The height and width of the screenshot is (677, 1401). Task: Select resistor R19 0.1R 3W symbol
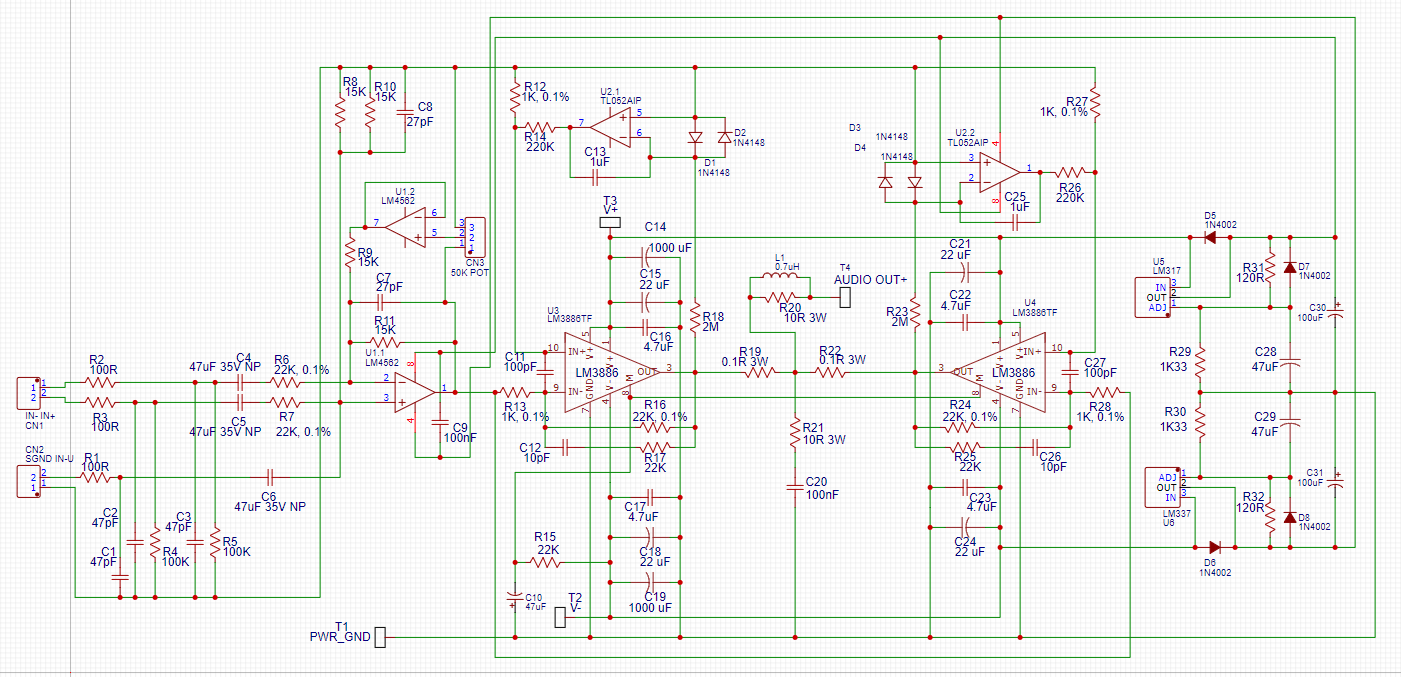(759, 371)
